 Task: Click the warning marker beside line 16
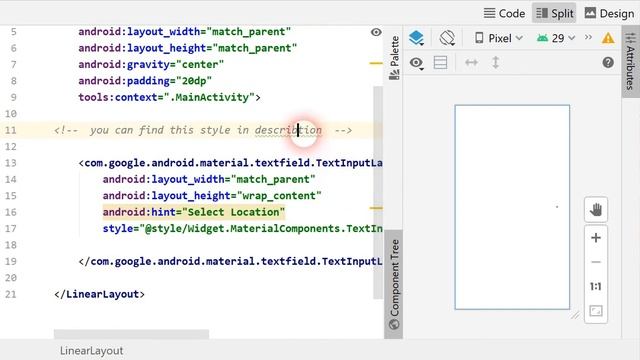[376, 208]
